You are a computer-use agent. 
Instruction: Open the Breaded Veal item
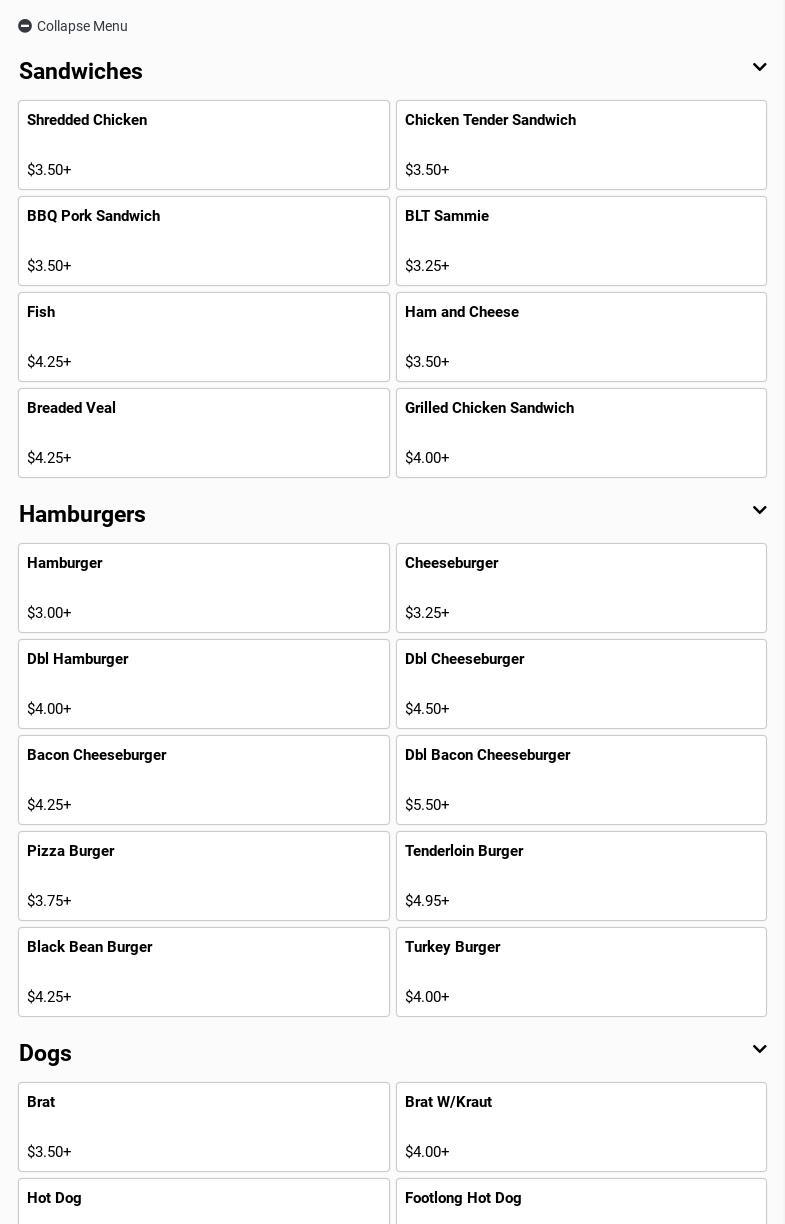click(203, 433)
